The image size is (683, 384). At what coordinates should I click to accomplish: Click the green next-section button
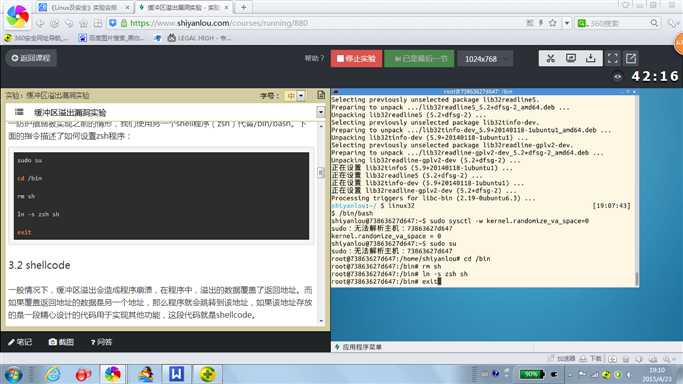coord(420,58)
